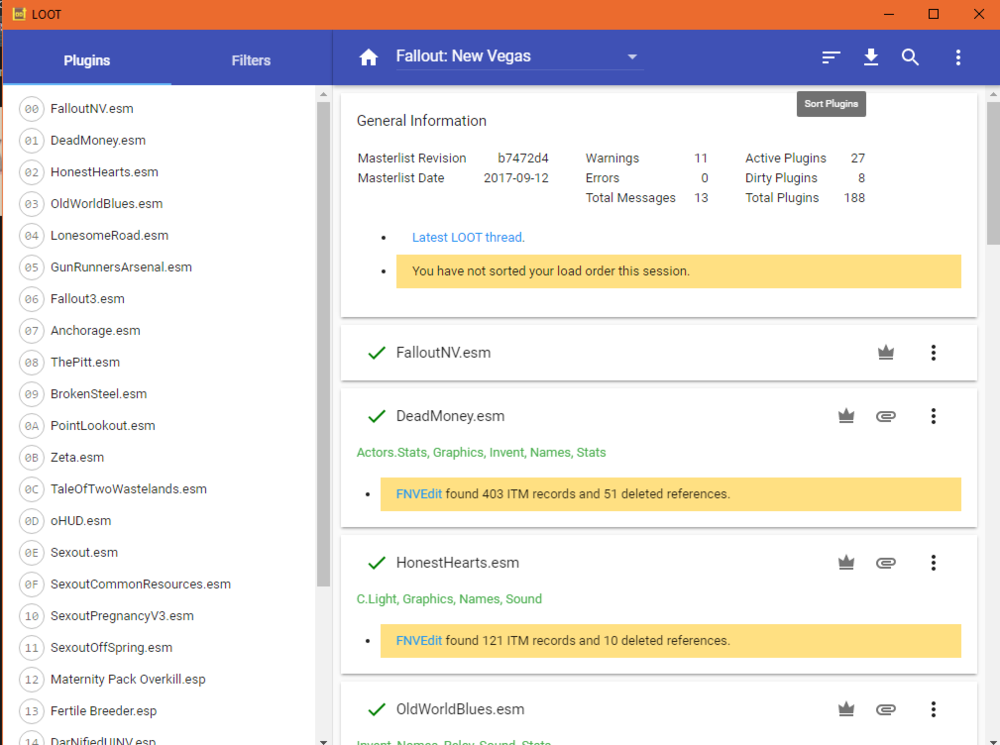
Task: Click the crown icon on OldWorldBlues.esm card
Action: tap(846, 709)
